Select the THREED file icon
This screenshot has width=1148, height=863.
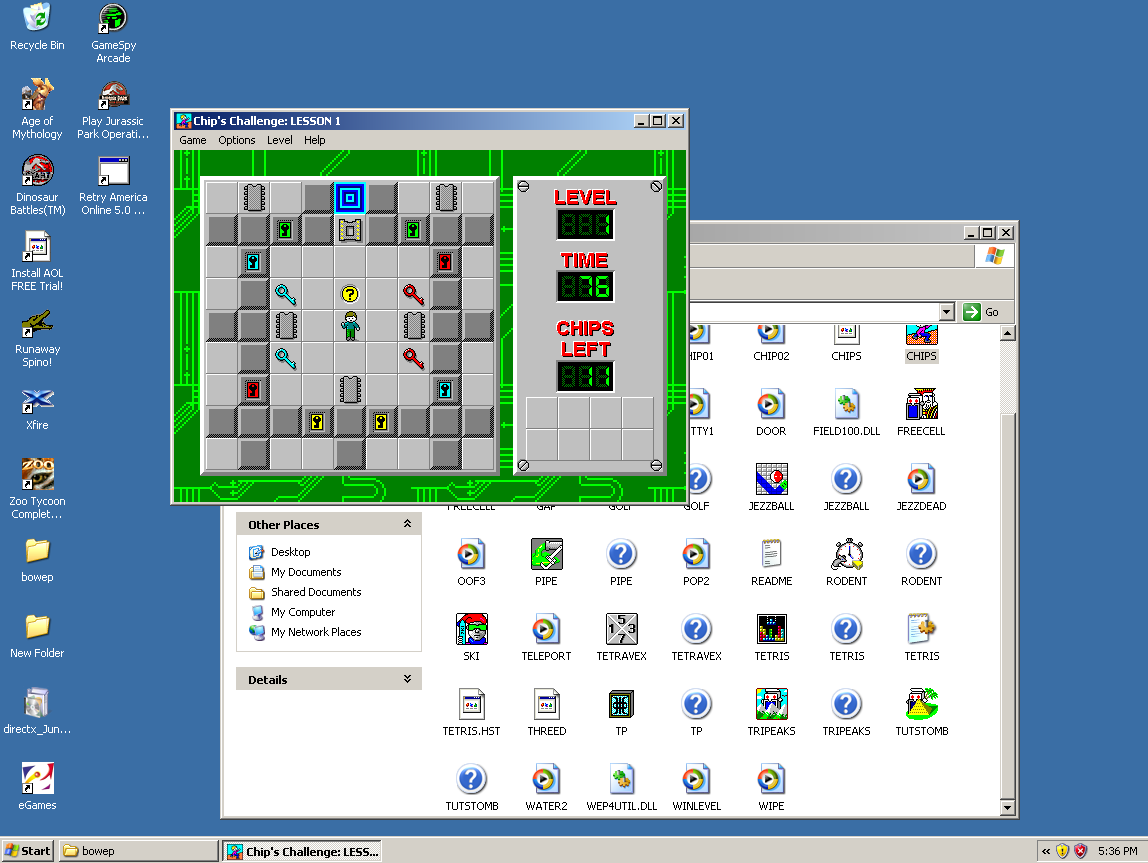pyautogui.click(x=546, y=712)
